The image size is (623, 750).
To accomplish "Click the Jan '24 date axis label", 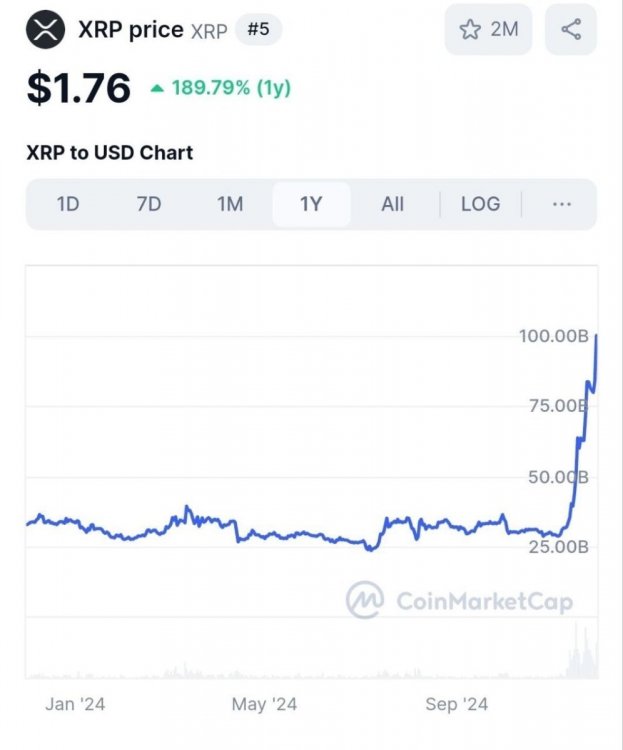I will click(x=75, y=704).
